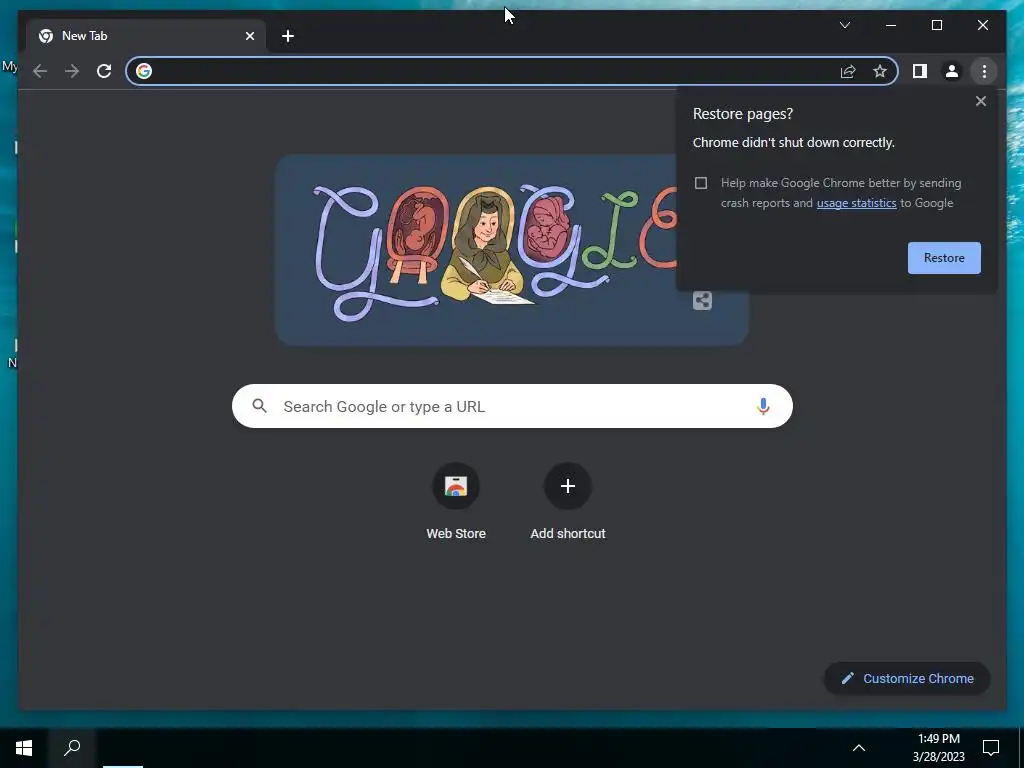Viewport: 1024px width, 768px height.
Task: Minimize the Chrome window
Action: click(x=891, y=25)
